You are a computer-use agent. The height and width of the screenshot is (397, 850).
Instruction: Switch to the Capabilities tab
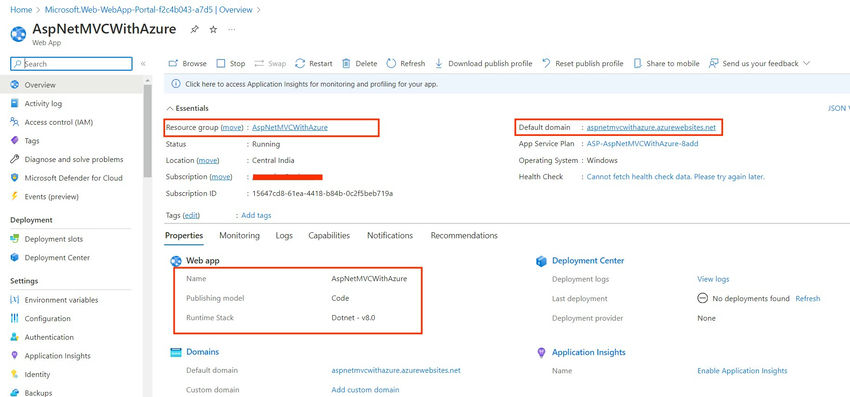(329, 235)
